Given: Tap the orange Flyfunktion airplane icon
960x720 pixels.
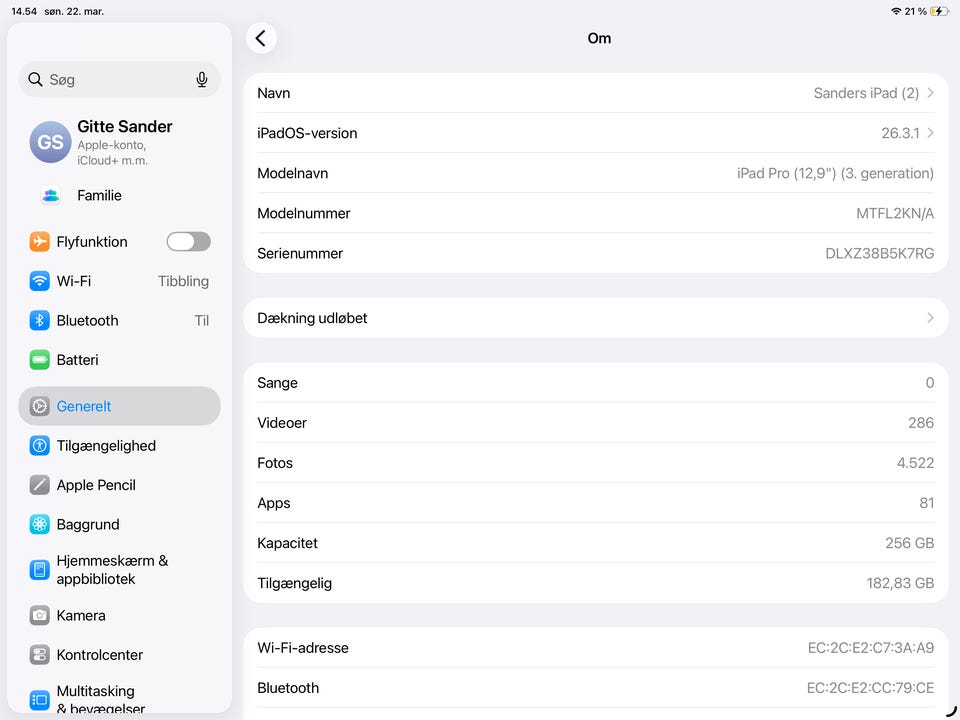Looking at the screenshot, I should pyautogui.click(x=40, y=241).
